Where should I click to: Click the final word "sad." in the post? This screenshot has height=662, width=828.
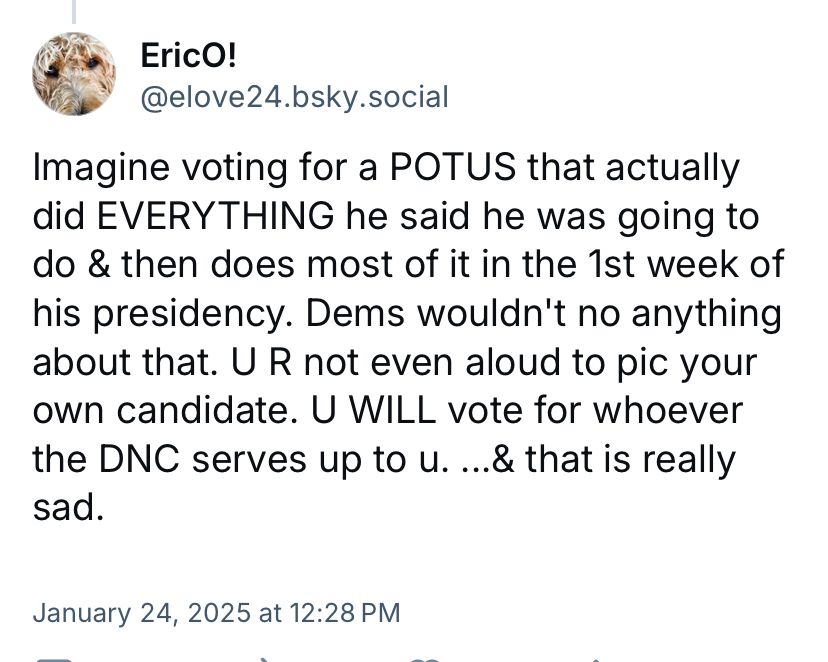[69, 508]
